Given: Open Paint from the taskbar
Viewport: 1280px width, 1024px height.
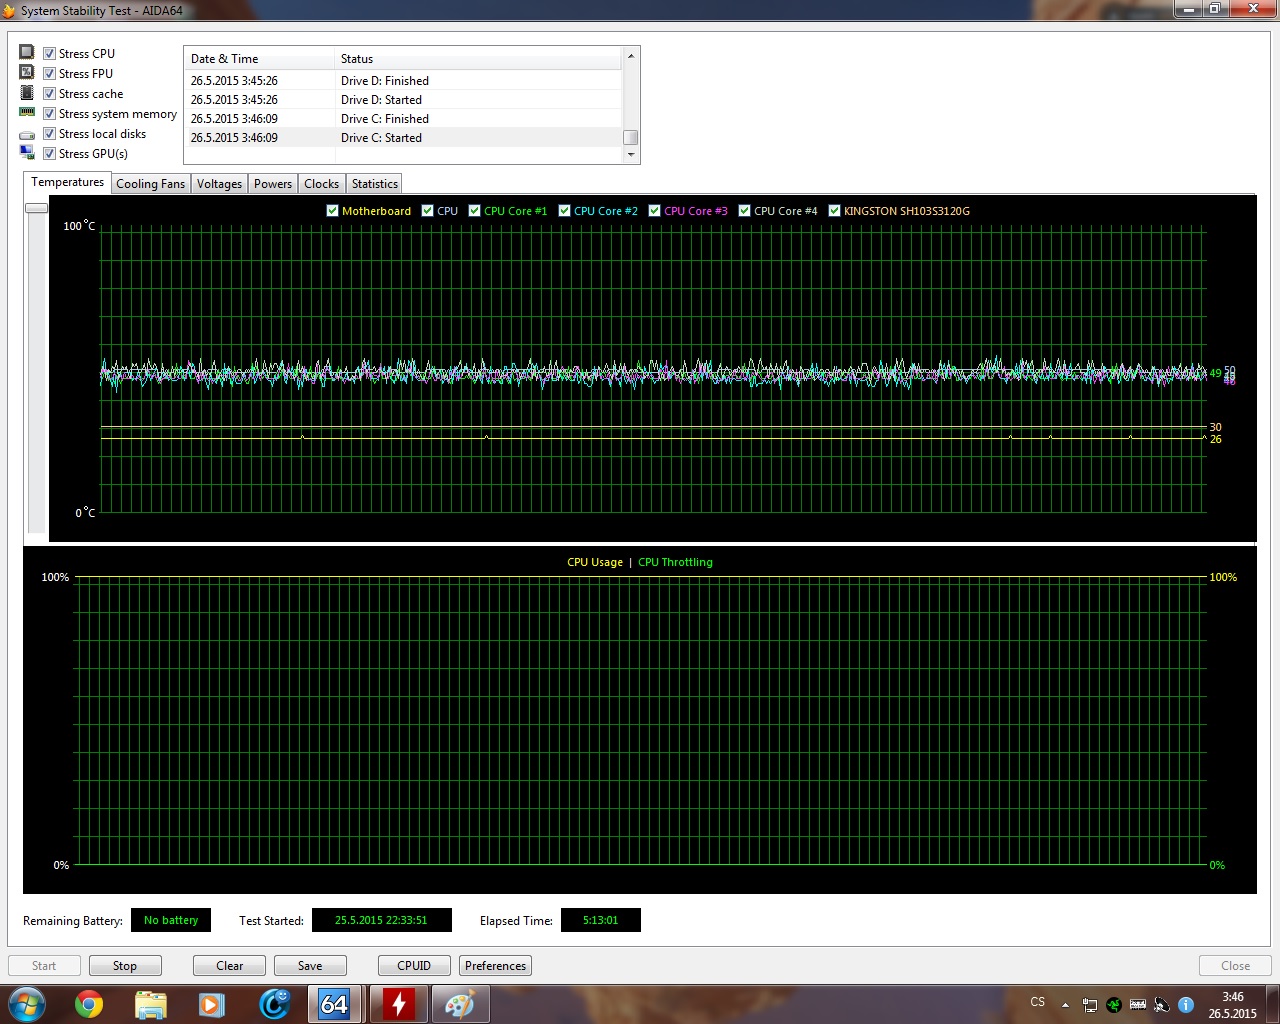Looking at the screenshot, I should coord(460,1003).
